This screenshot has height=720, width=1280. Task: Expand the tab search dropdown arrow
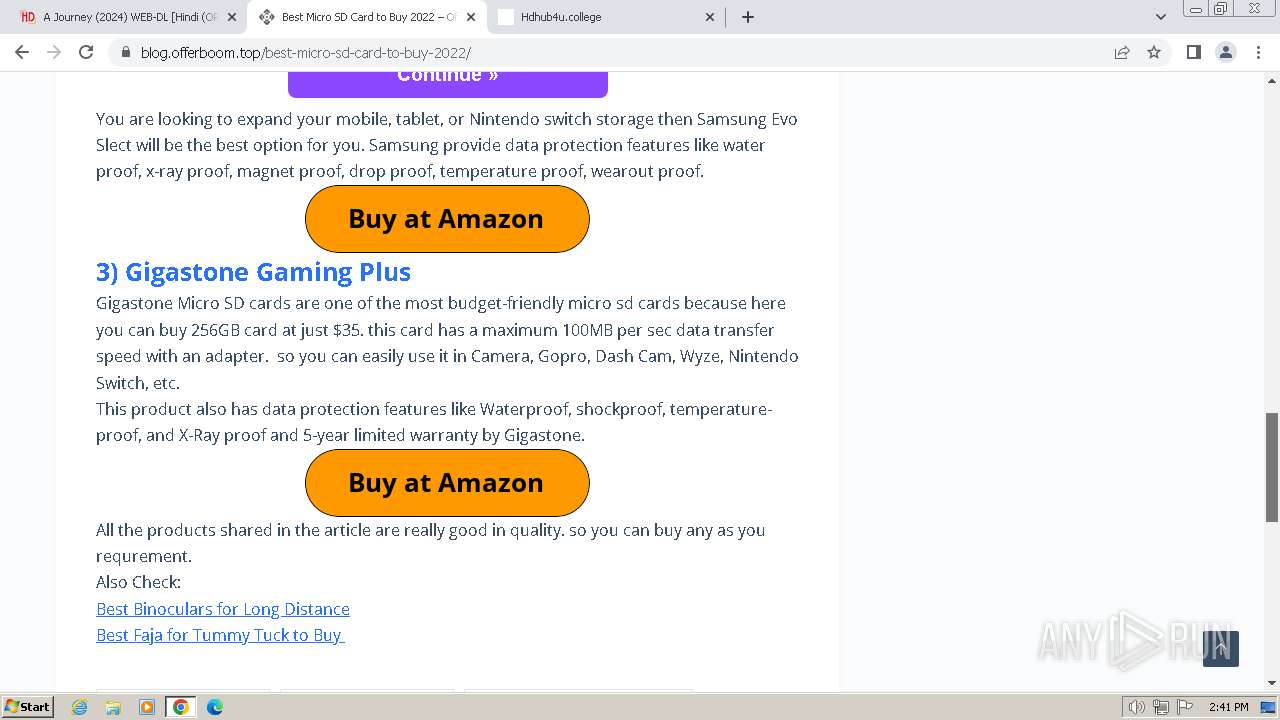click(x=1161, y=17)
